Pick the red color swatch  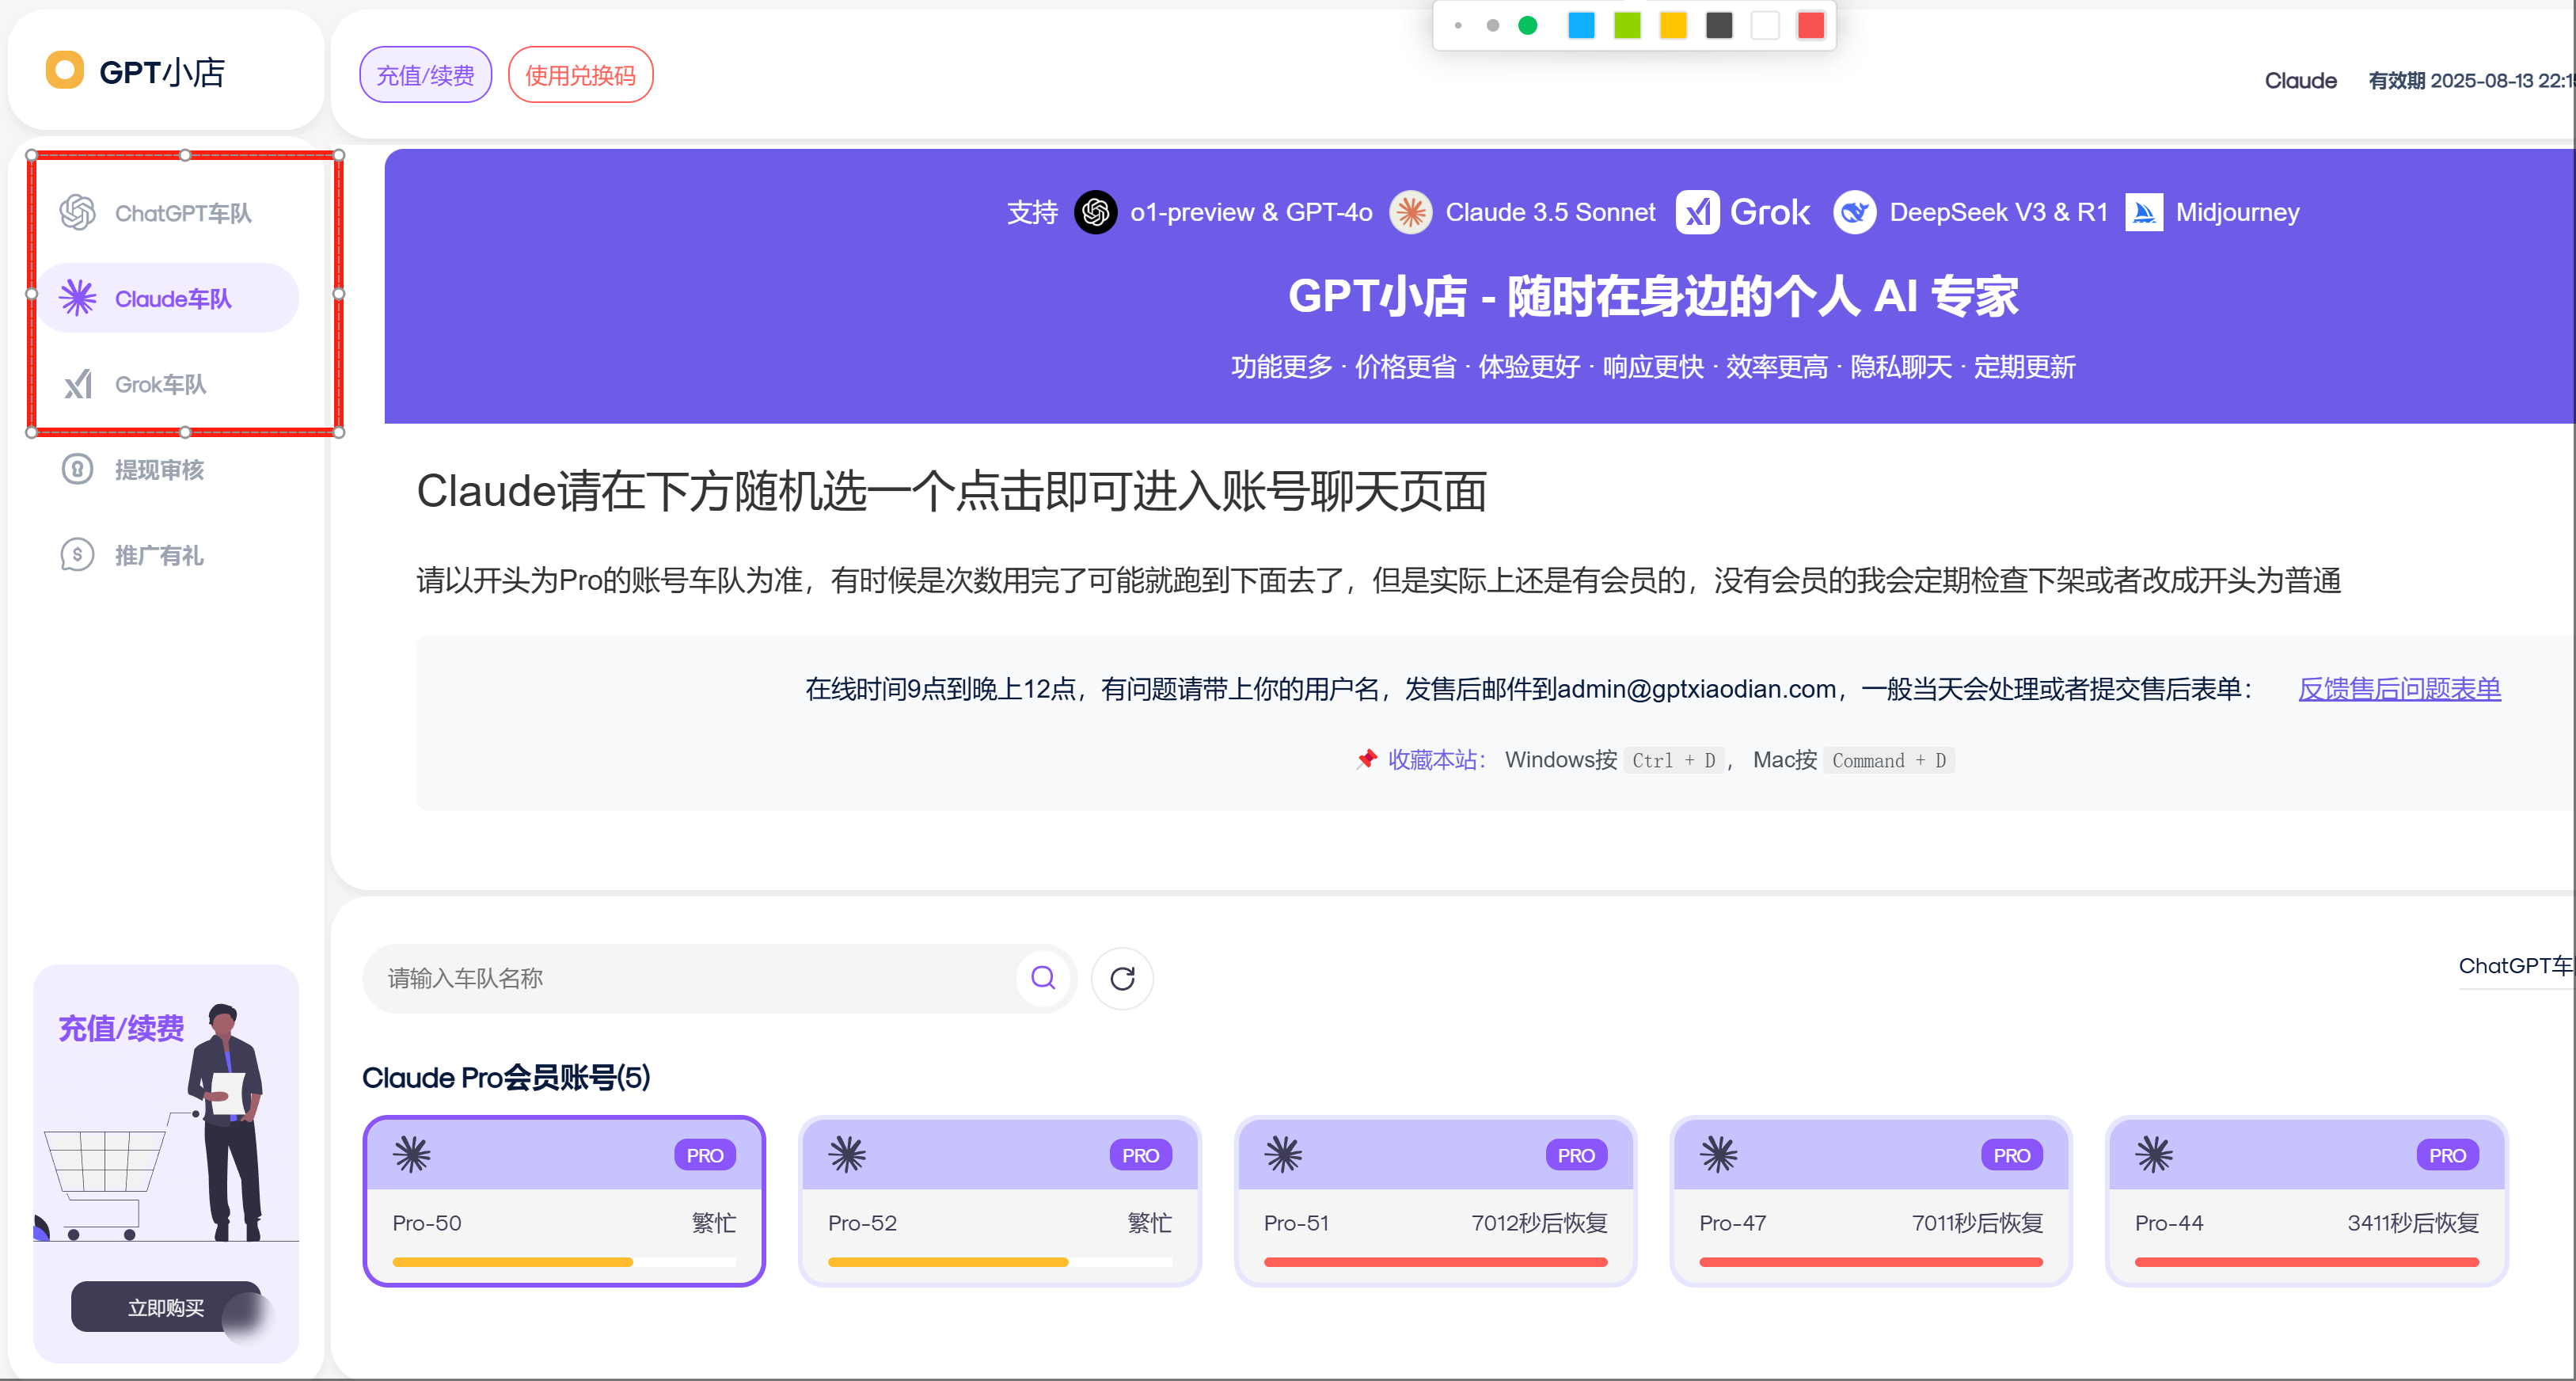coord(1811,25)
